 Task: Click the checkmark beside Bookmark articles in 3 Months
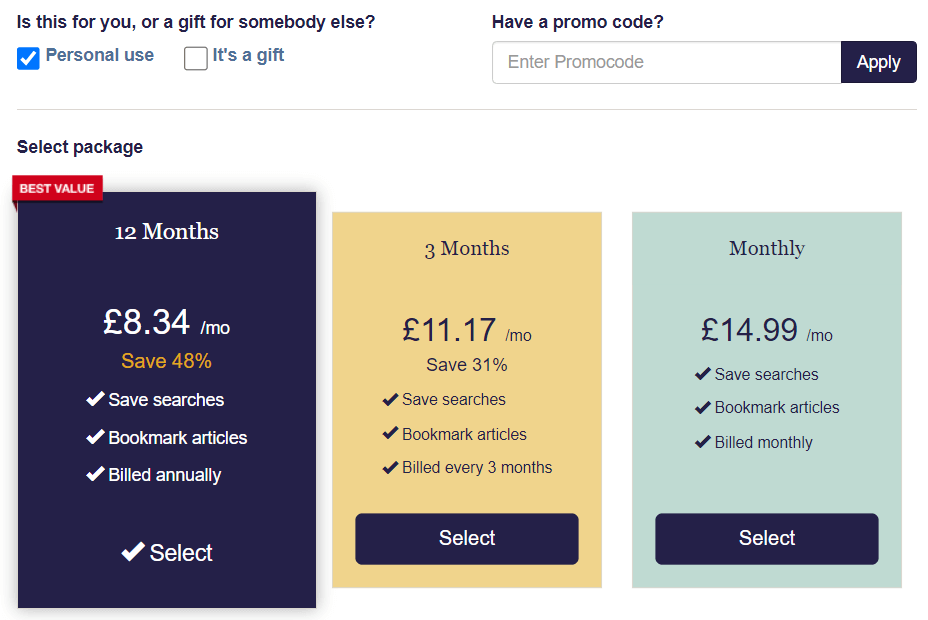(390, 434)
